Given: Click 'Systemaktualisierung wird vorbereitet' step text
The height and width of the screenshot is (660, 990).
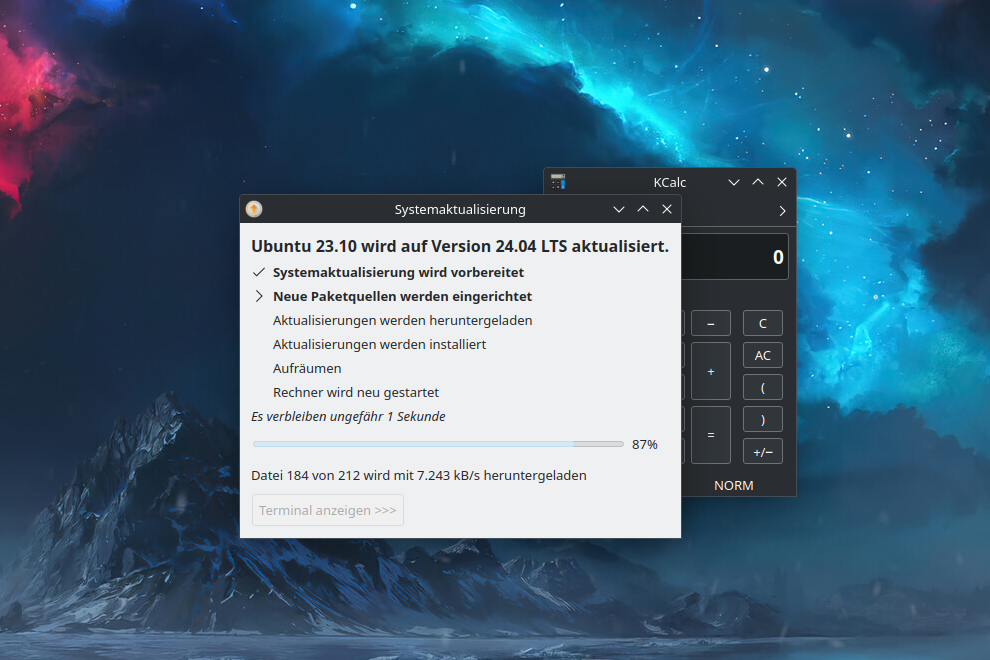Looking at the screenshot, I should [x=398, y=272].
